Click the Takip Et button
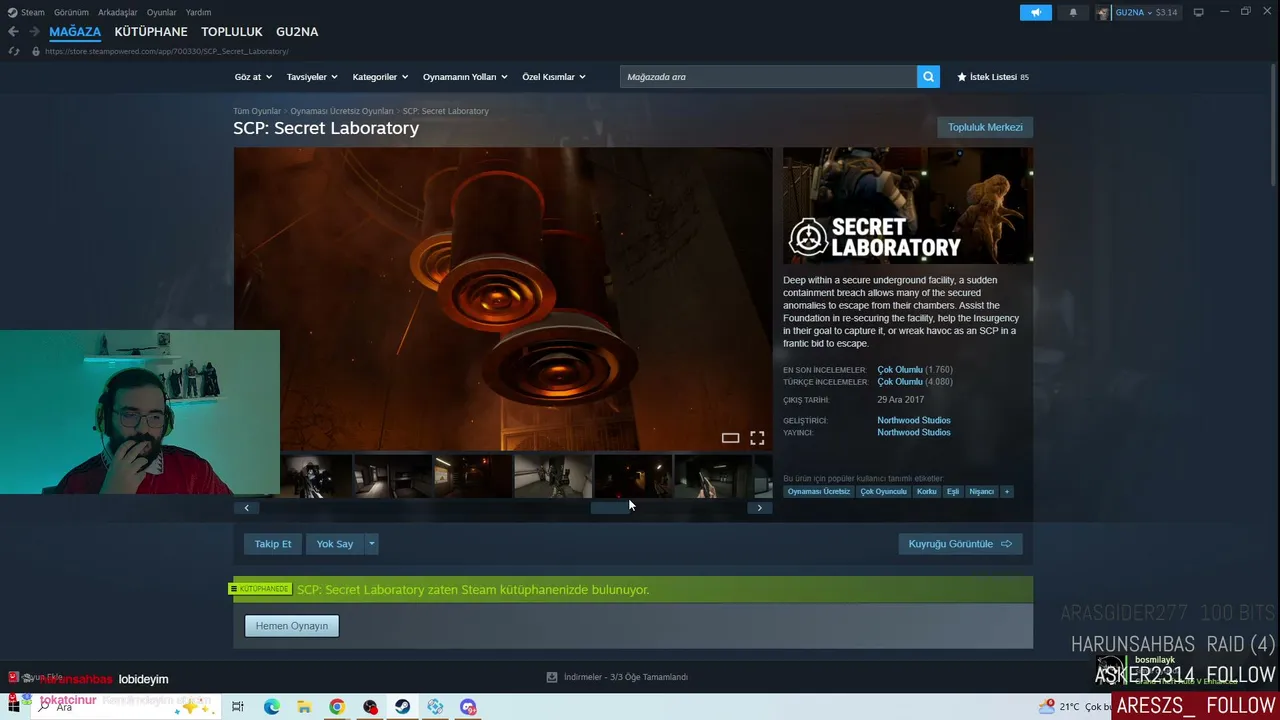 273,544
